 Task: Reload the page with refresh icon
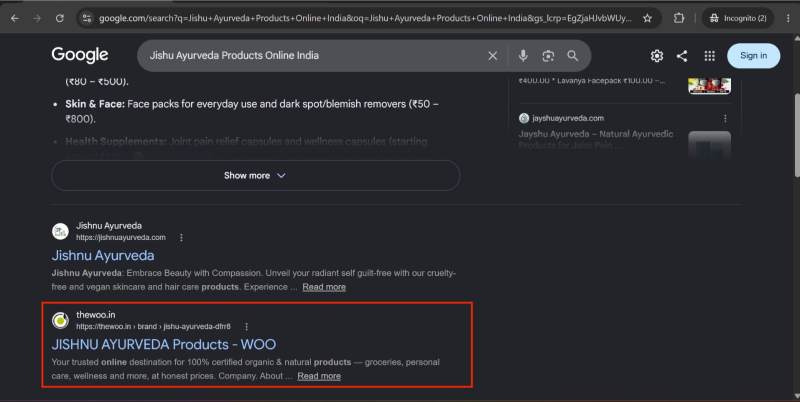60,18
